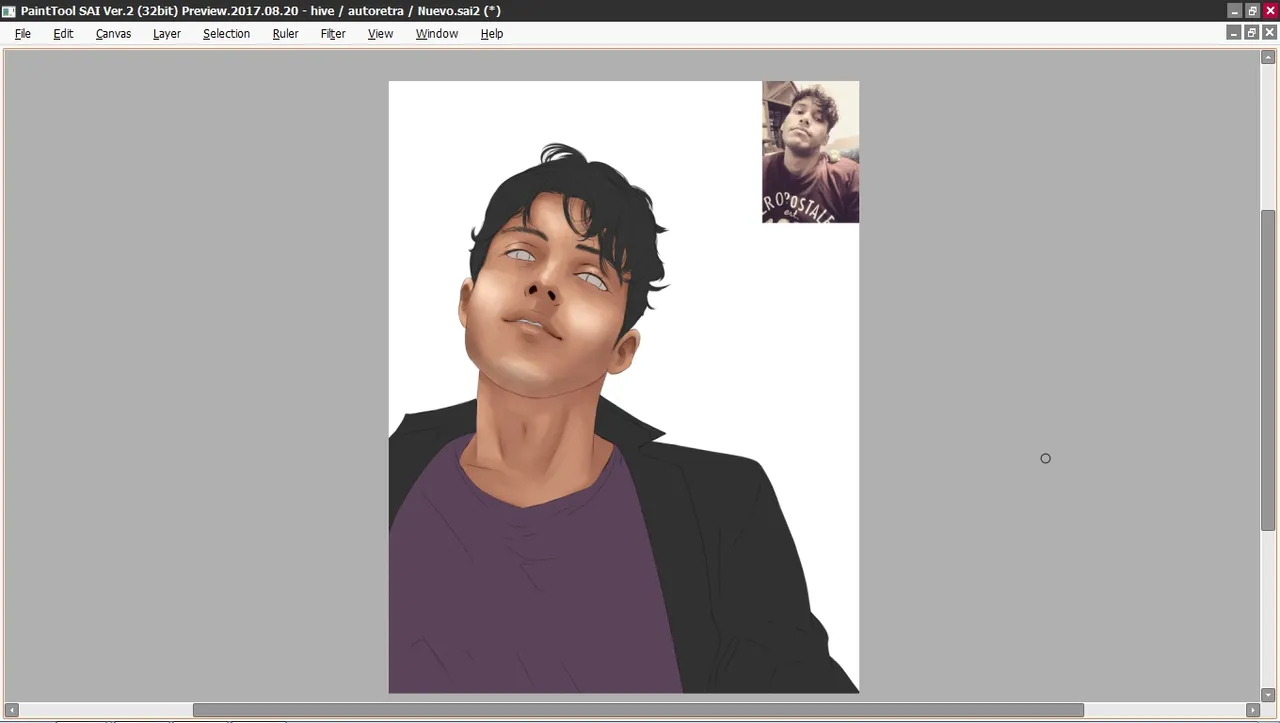Open the View menu

[x=380, y=33]
